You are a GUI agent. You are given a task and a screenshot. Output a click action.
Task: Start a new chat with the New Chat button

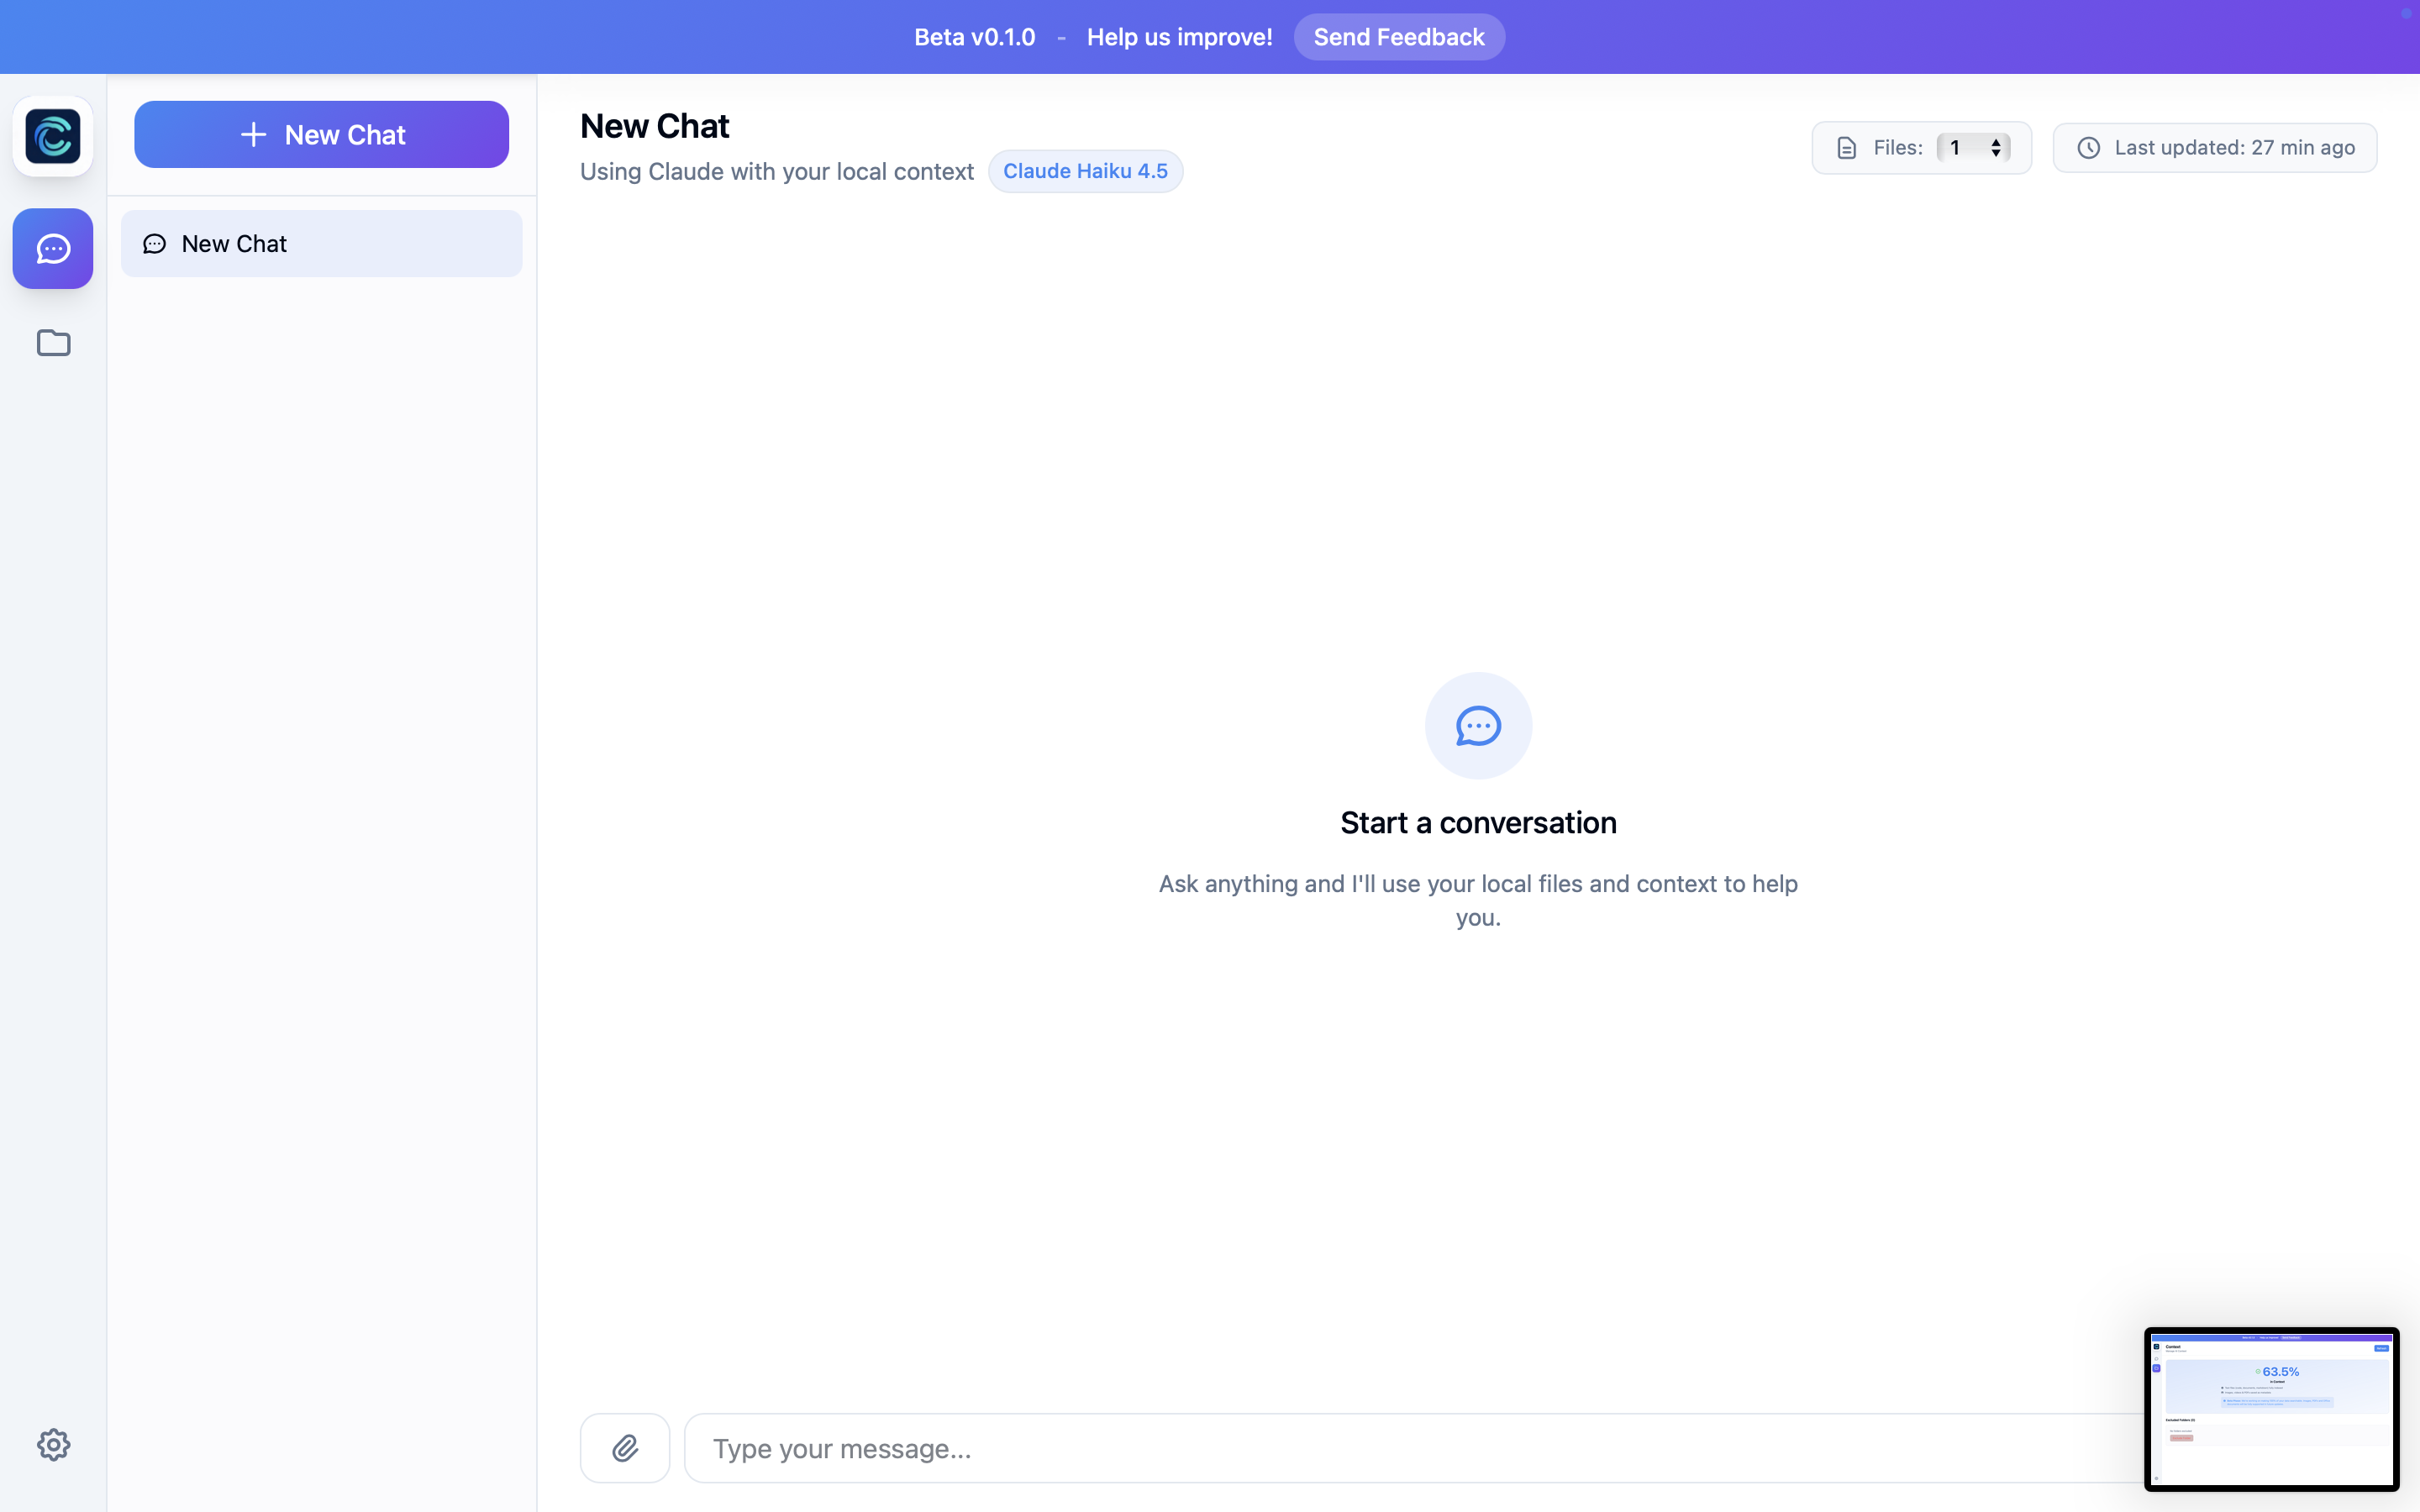pos(321,134)
